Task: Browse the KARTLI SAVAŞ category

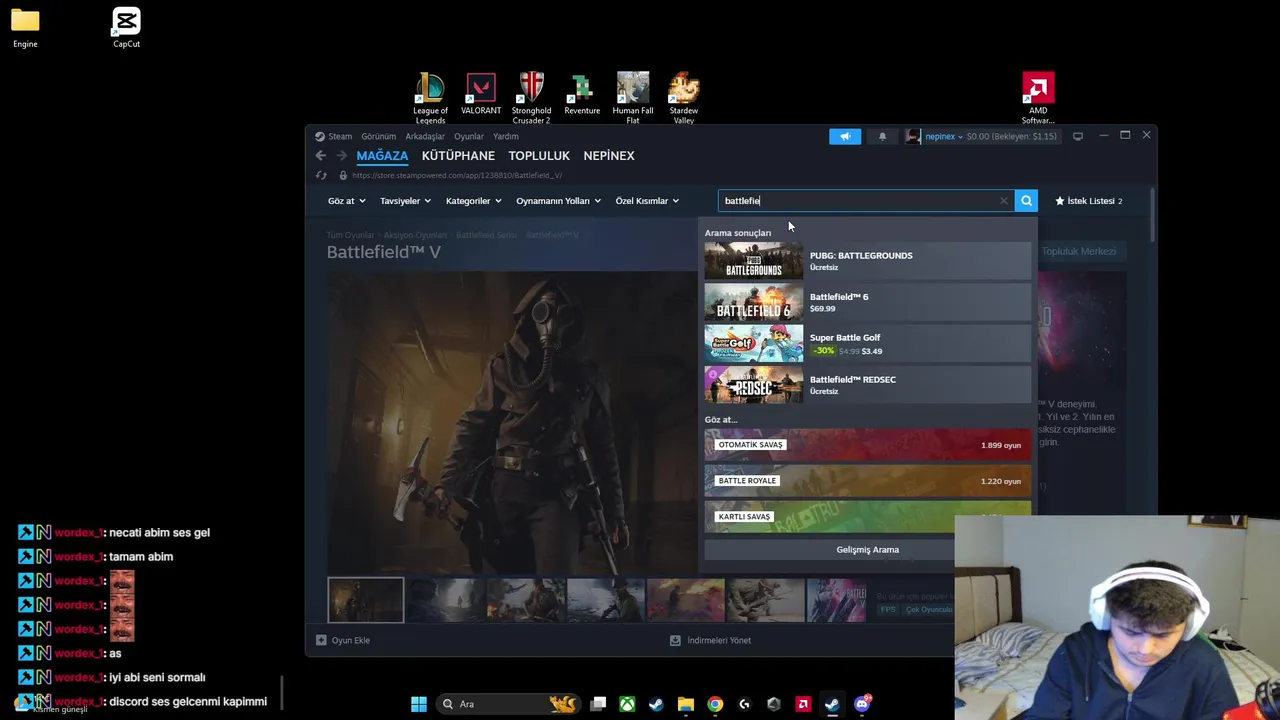Action: click(x=867, y=517)
